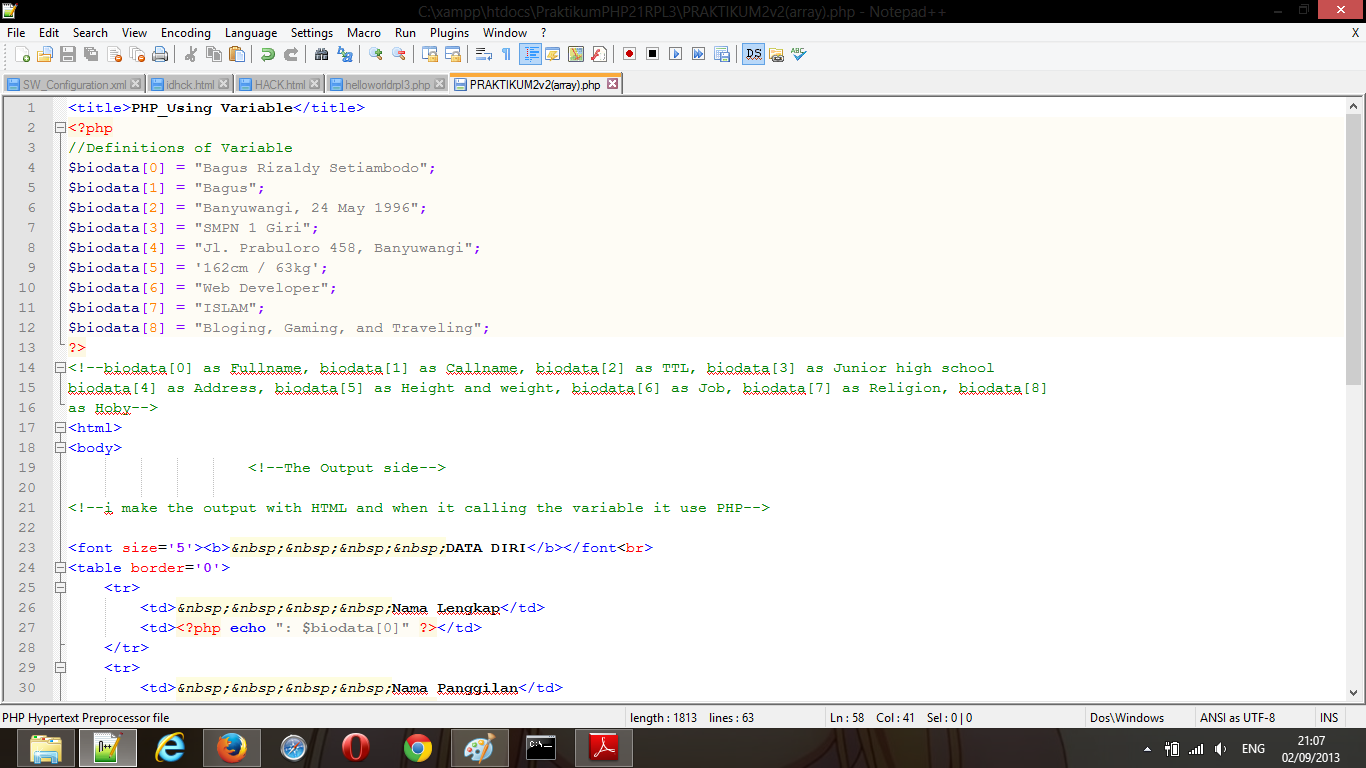
Task: Collapse the PHP block at line 2
Action: pos(60,128)
